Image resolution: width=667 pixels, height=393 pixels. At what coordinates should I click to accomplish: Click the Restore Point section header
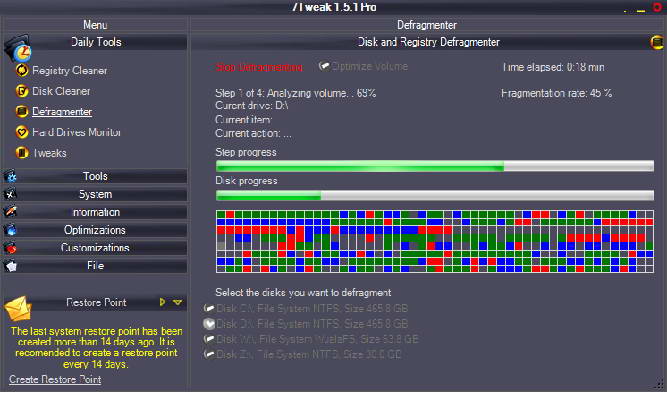96,302
